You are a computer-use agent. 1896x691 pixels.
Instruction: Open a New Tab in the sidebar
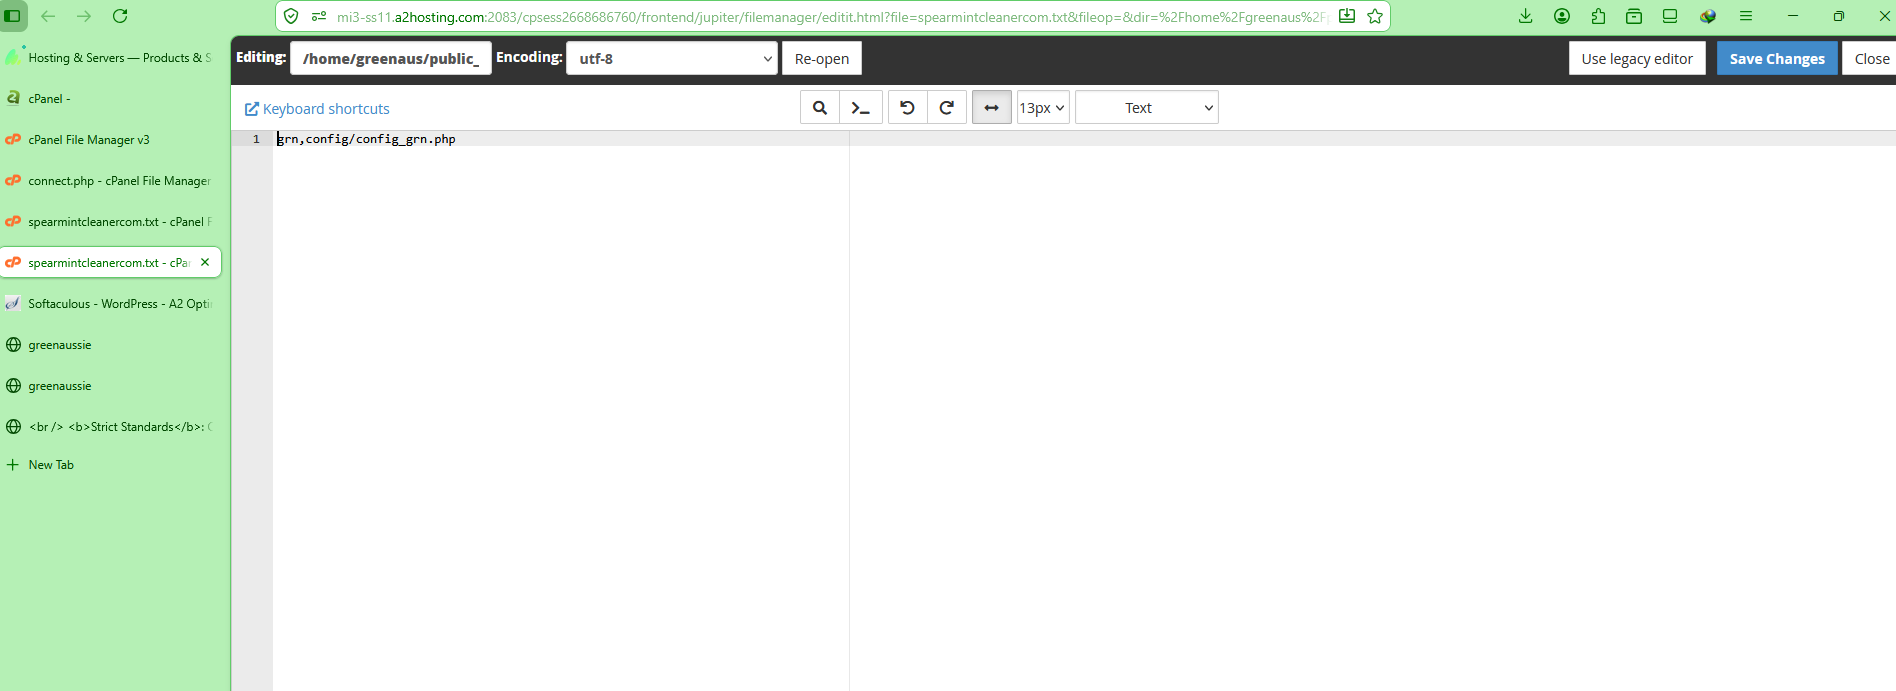(50, 465)
